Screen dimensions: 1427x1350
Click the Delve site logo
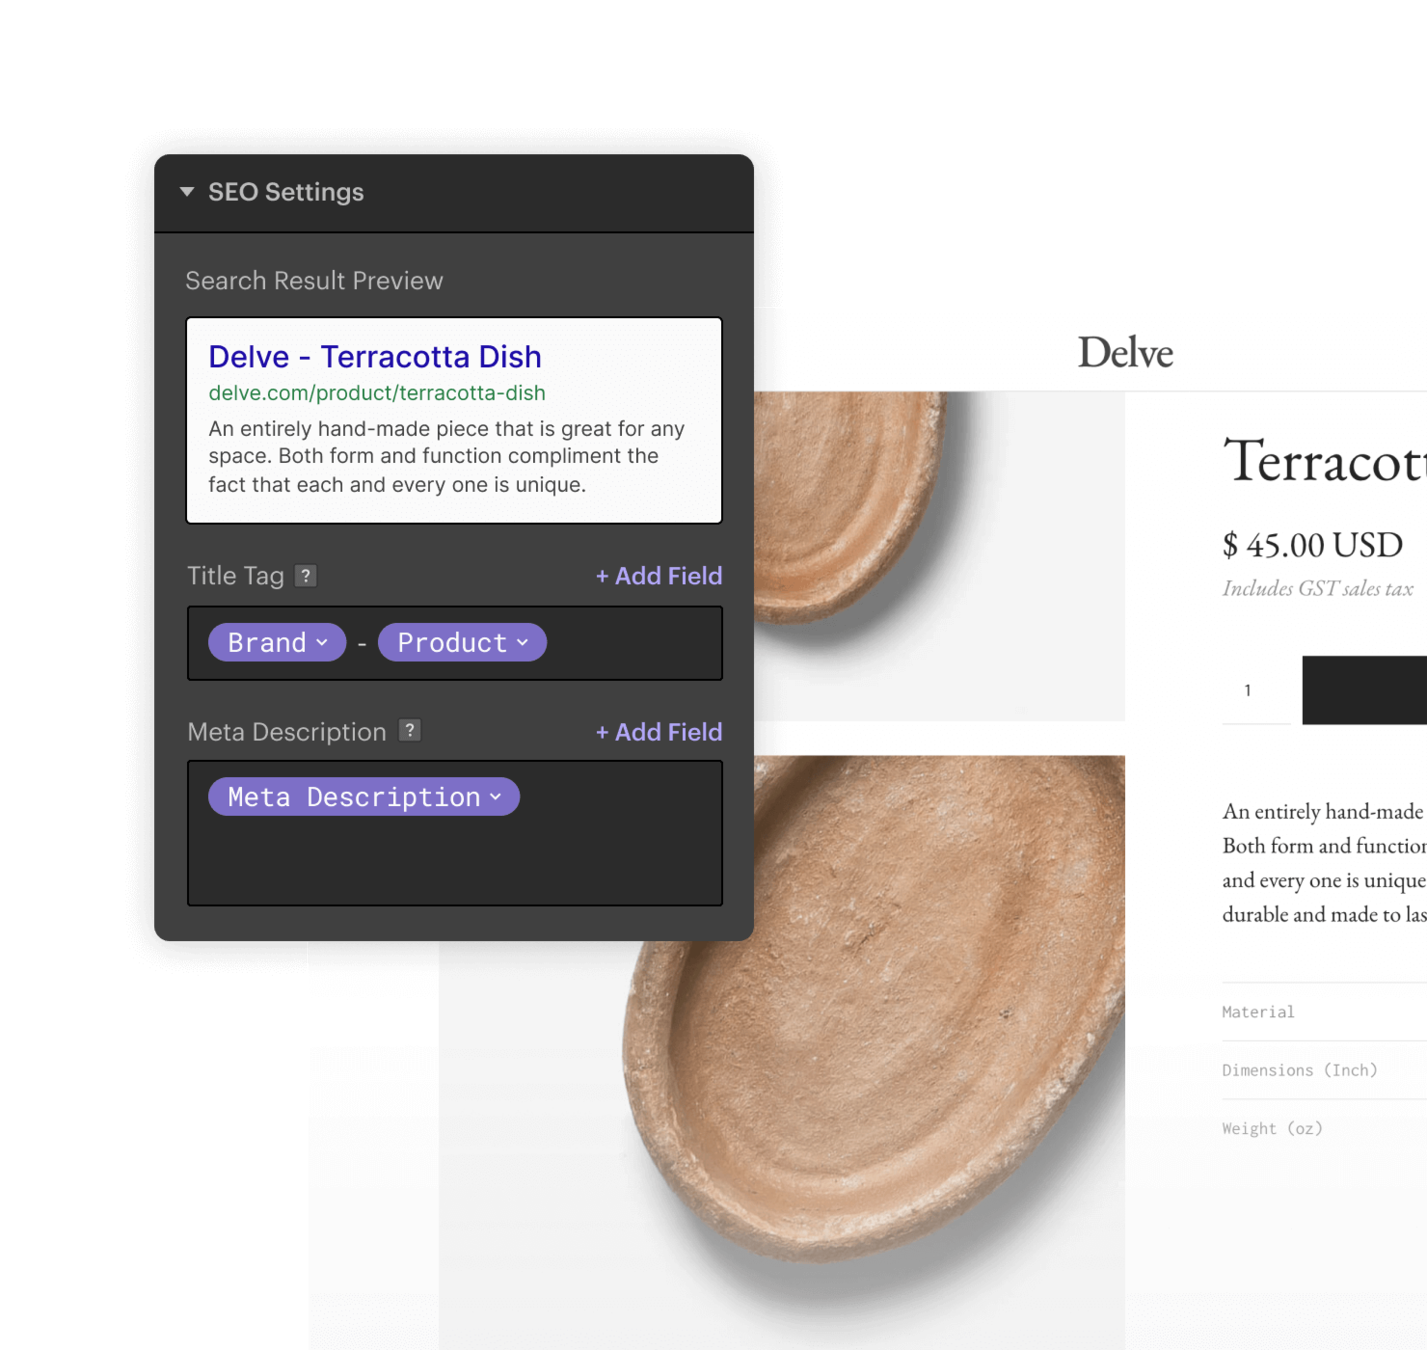[x=1125, y=352]
